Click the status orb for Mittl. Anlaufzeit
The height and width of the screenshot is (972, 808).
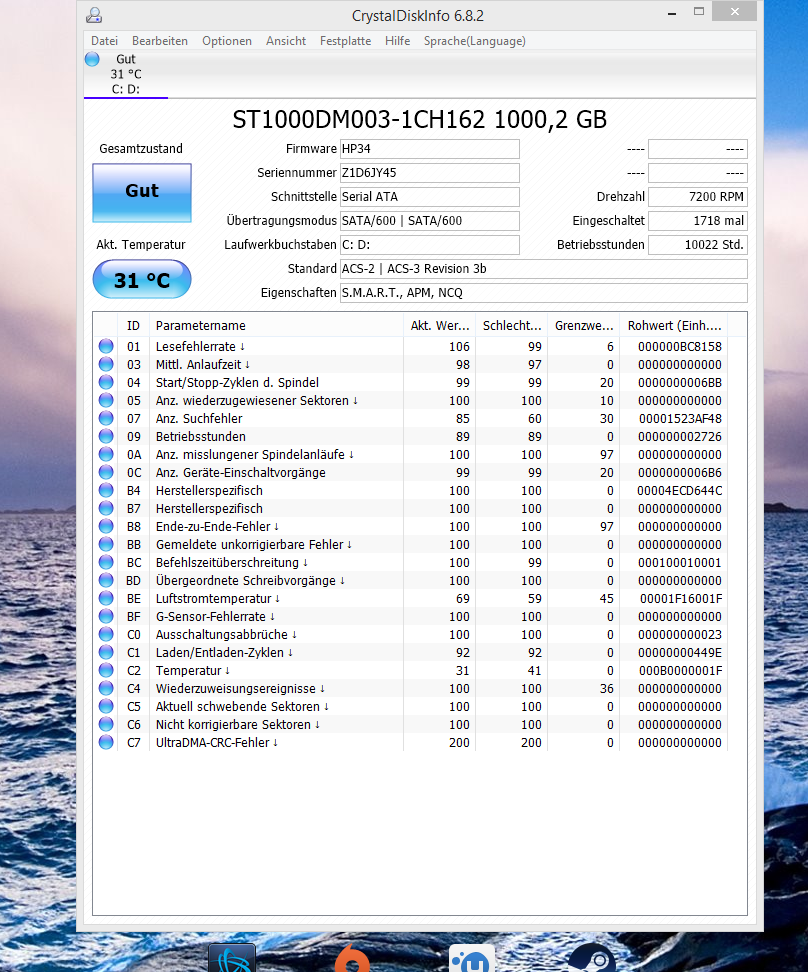(106, 364)
